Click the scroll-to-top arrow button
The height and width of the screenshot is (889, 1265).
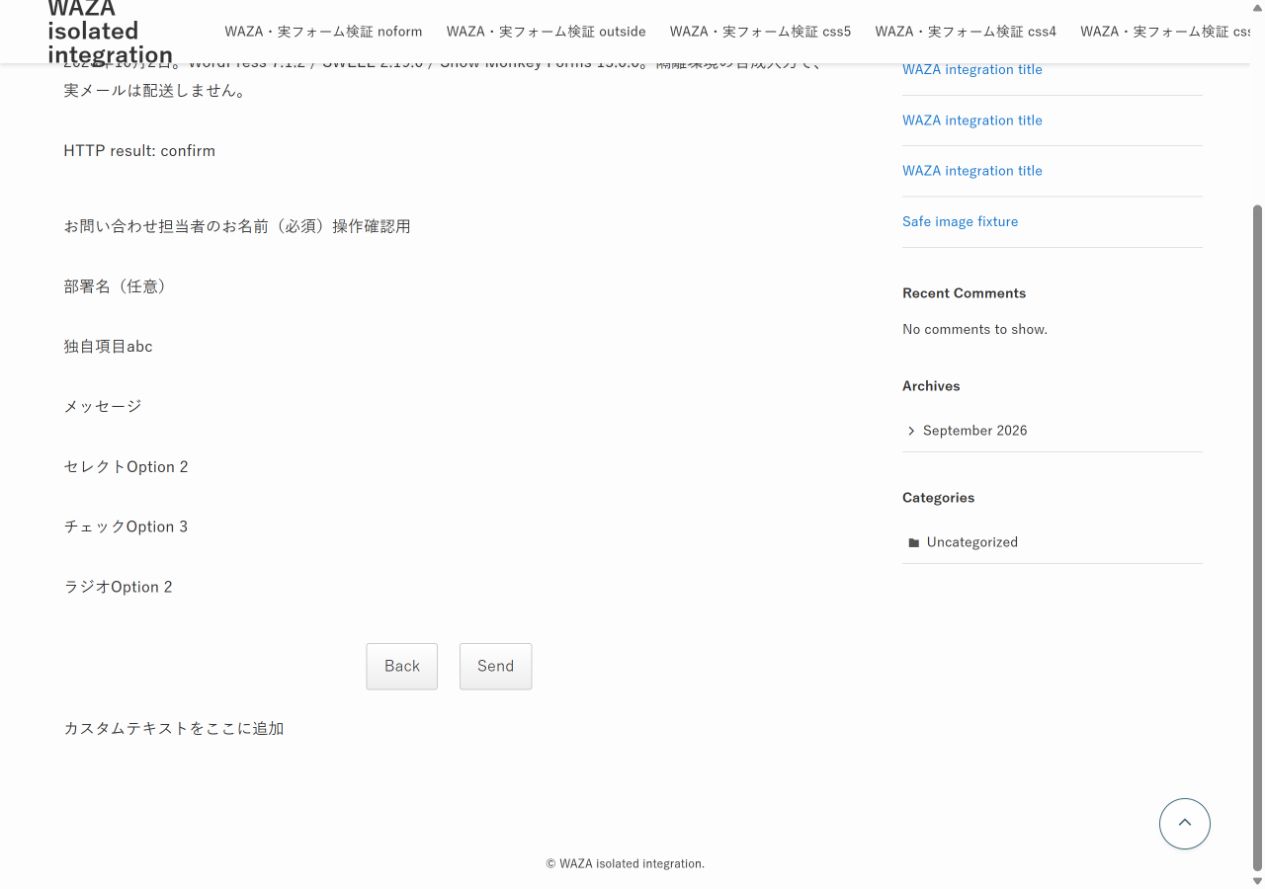pyautogui.click(x=1184, y=823)
